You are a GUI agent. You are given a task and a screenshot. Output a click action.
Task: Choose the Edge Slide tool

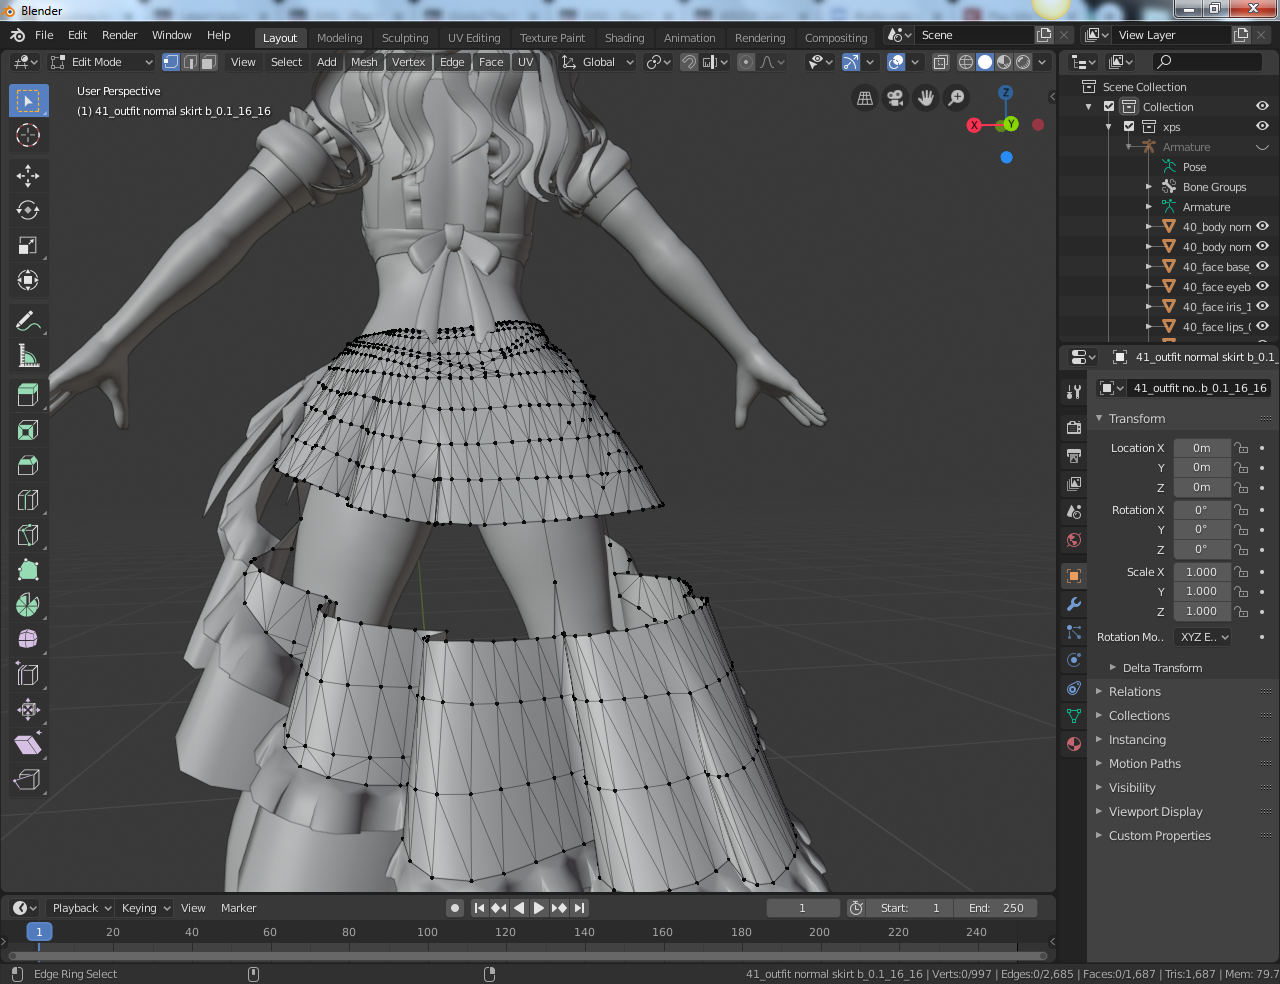[x=28, y=676]
